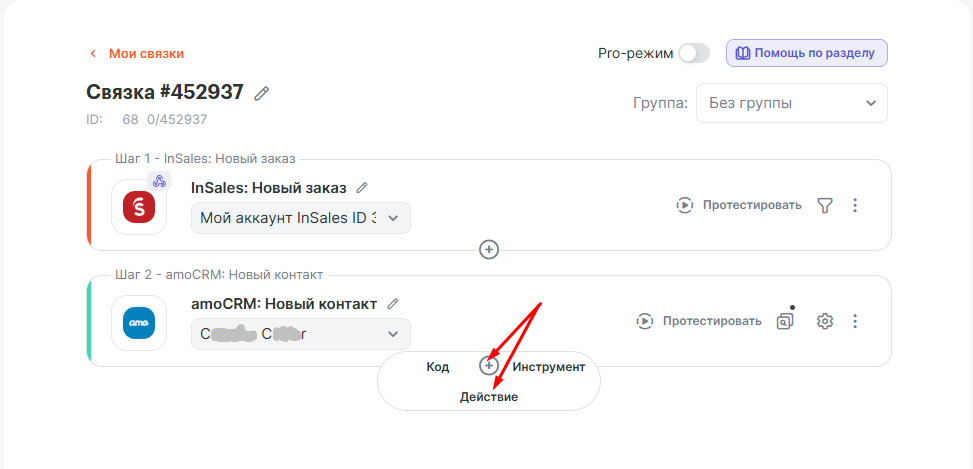Image resolution: width=973 pixels, height=469 pixels.
Task: Click the amoCRM app logo
Action: pyautogui.click(x=139, y=323)
